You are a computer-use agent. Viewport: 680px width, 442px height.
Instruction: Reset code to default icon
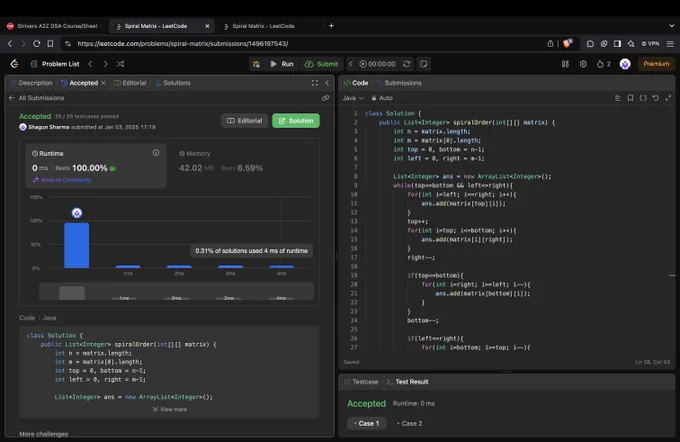(x=656, y=98)
